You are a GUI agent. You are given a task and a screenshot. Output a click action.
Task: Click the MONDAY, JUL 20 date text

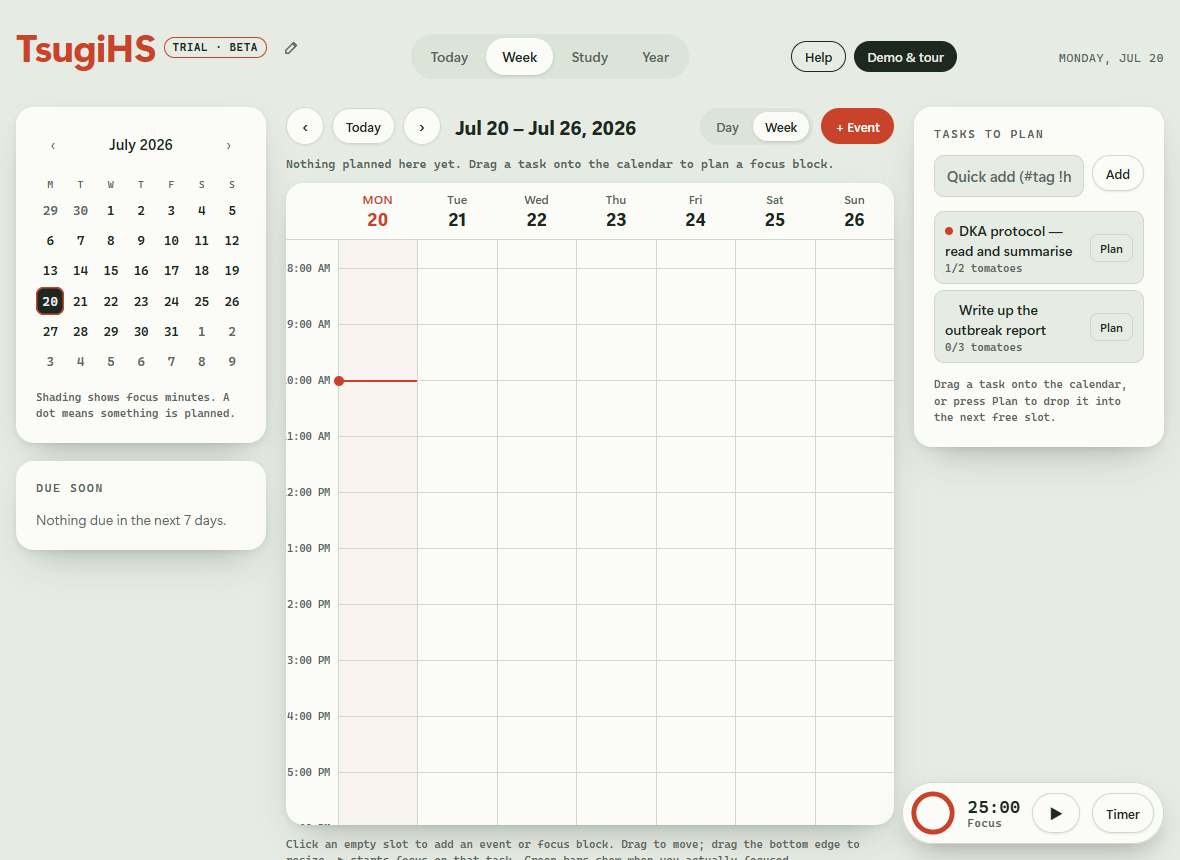click(x=1111, y=58)
